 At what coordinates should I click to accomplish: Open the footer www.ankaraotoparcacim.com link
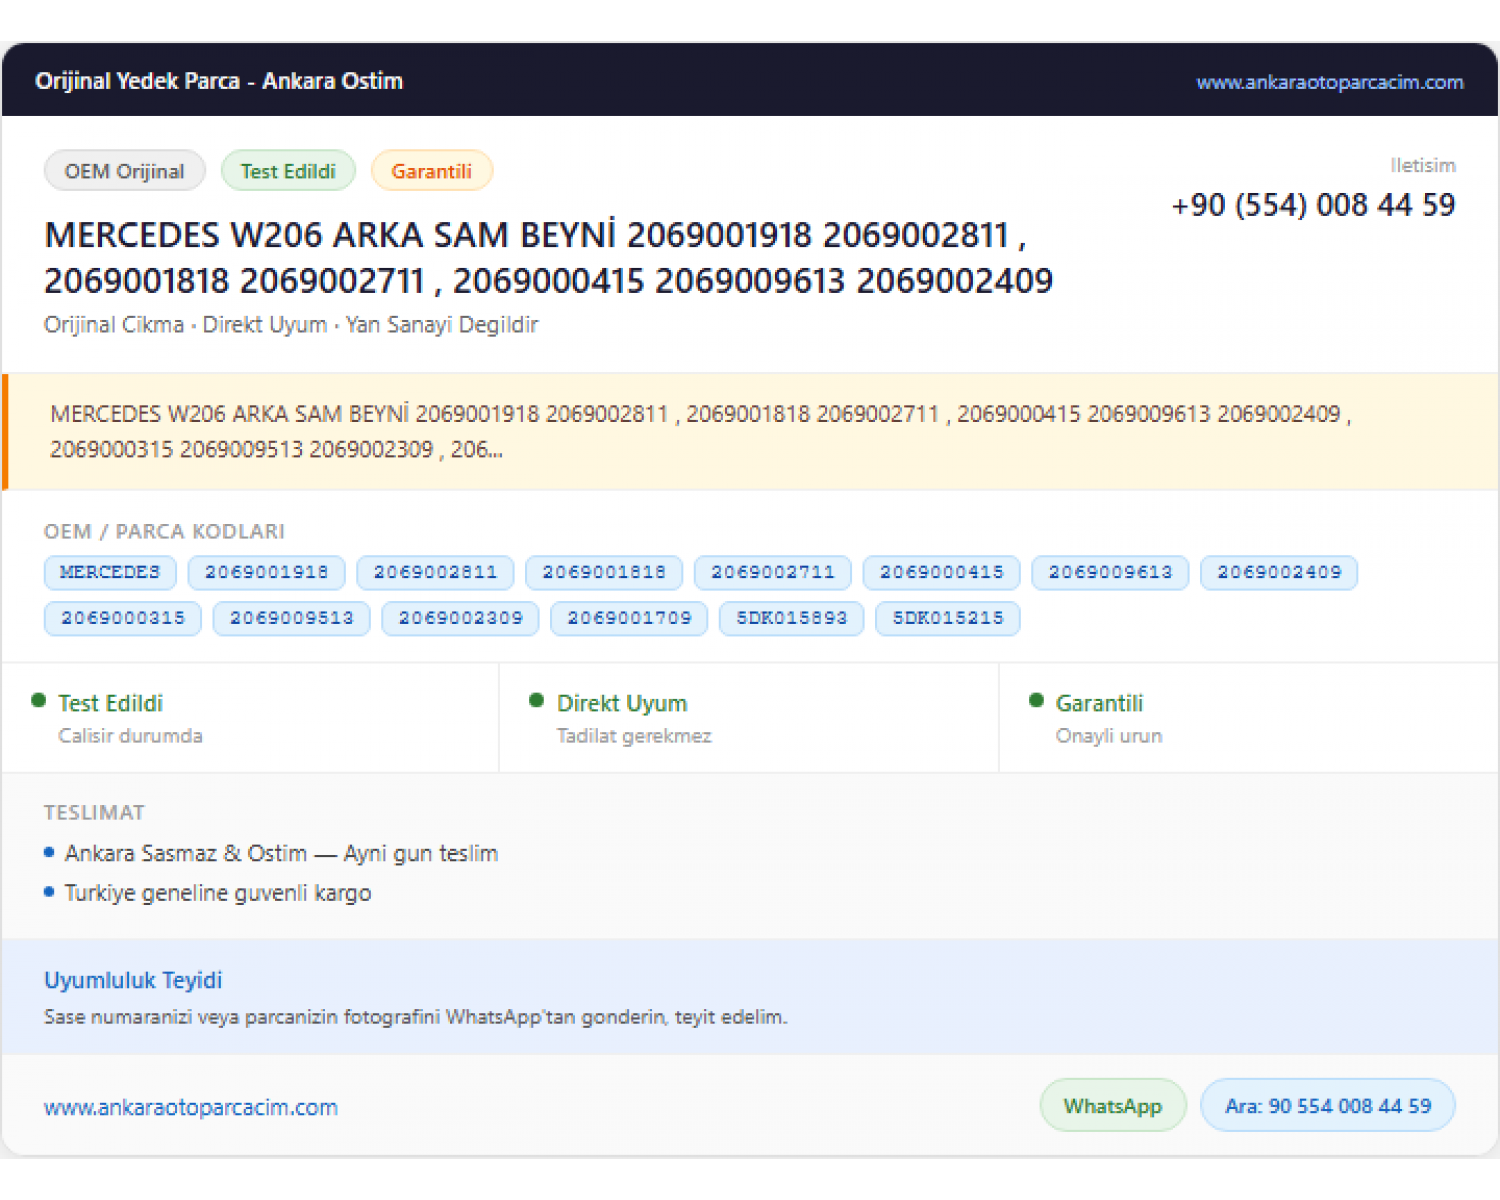click(x=191, y=1107)
